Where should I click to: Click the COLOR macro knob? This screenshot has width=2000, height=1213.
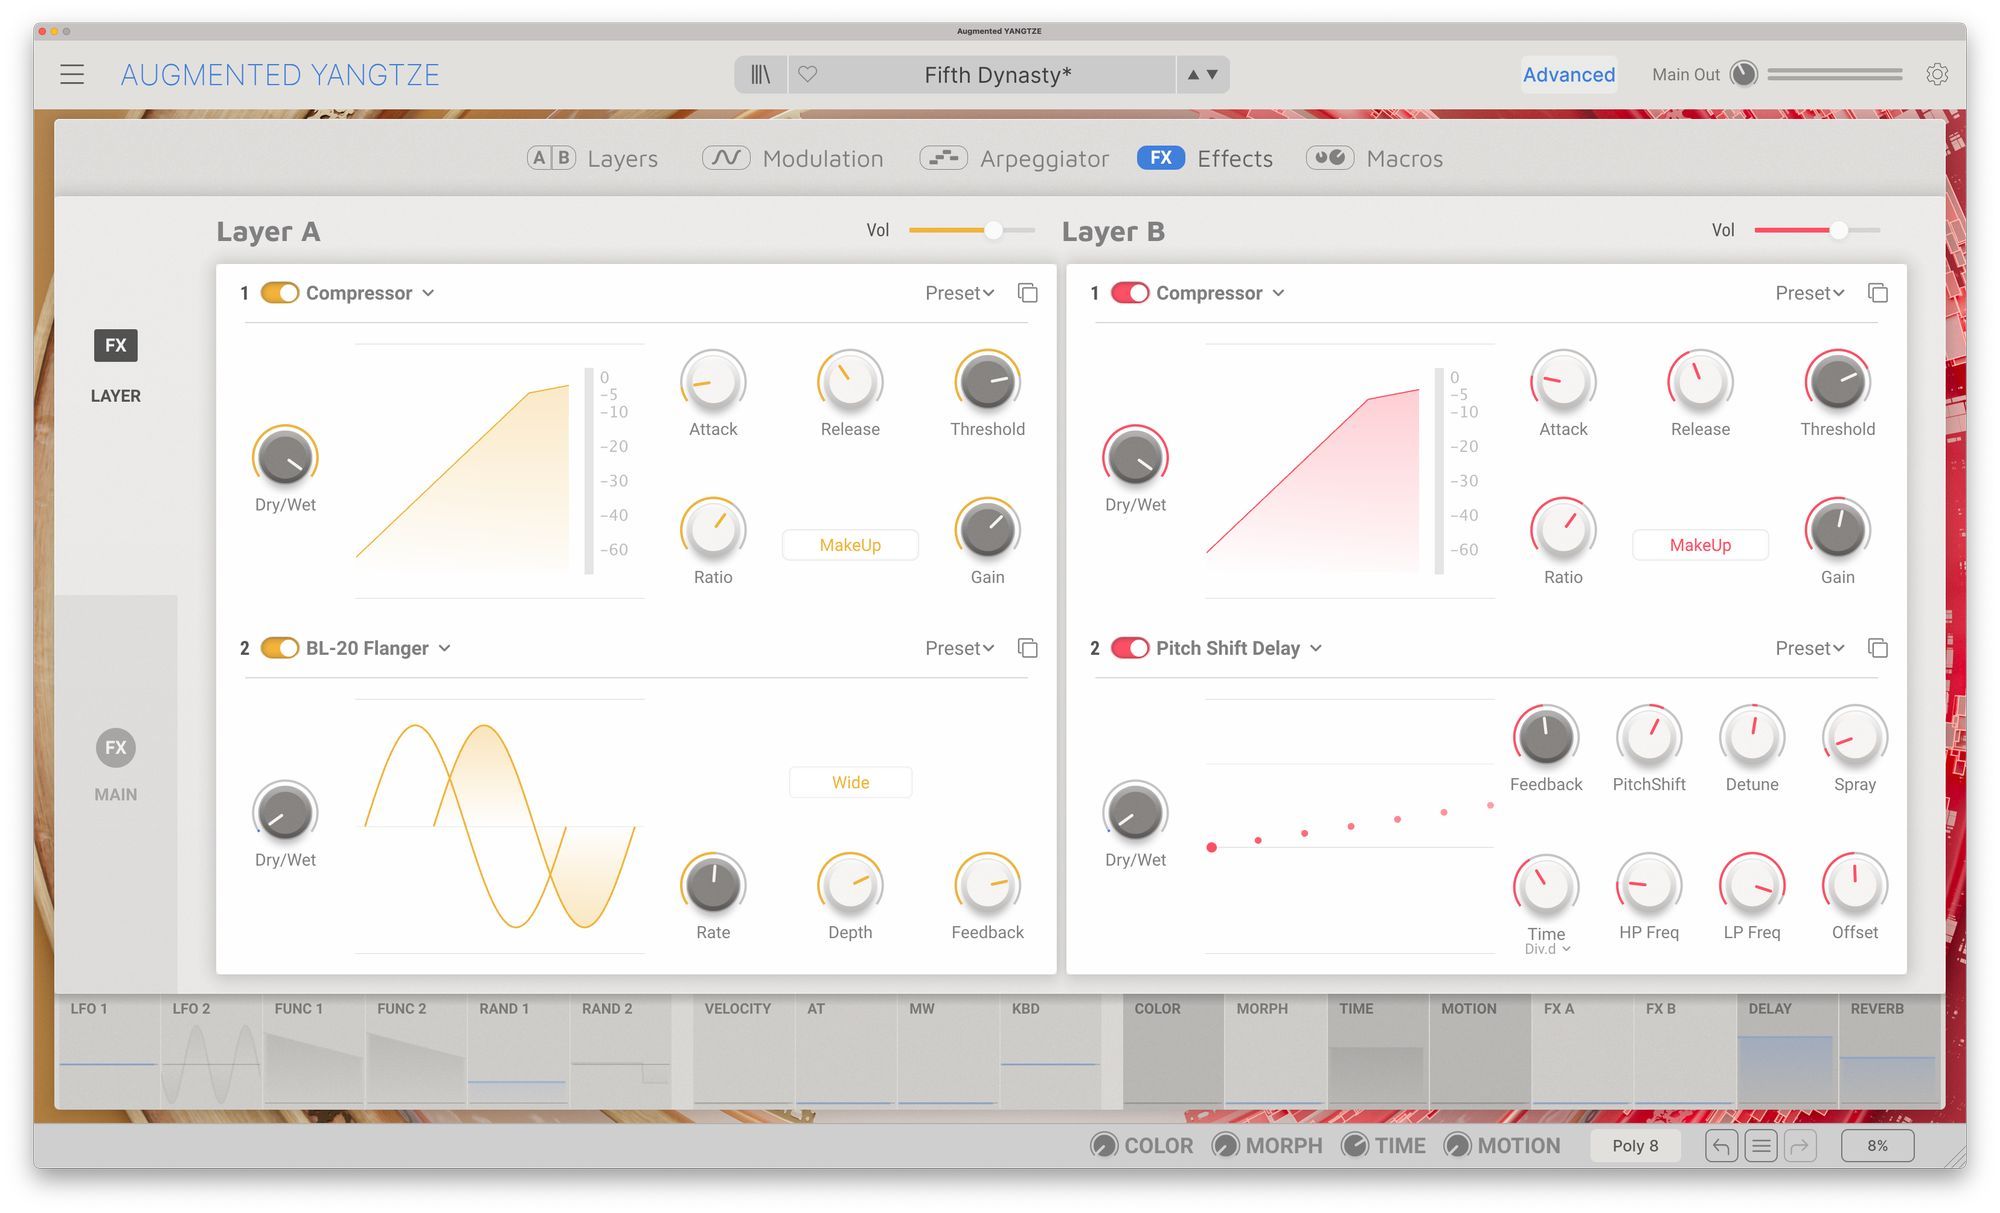tap(1104, 1145)
